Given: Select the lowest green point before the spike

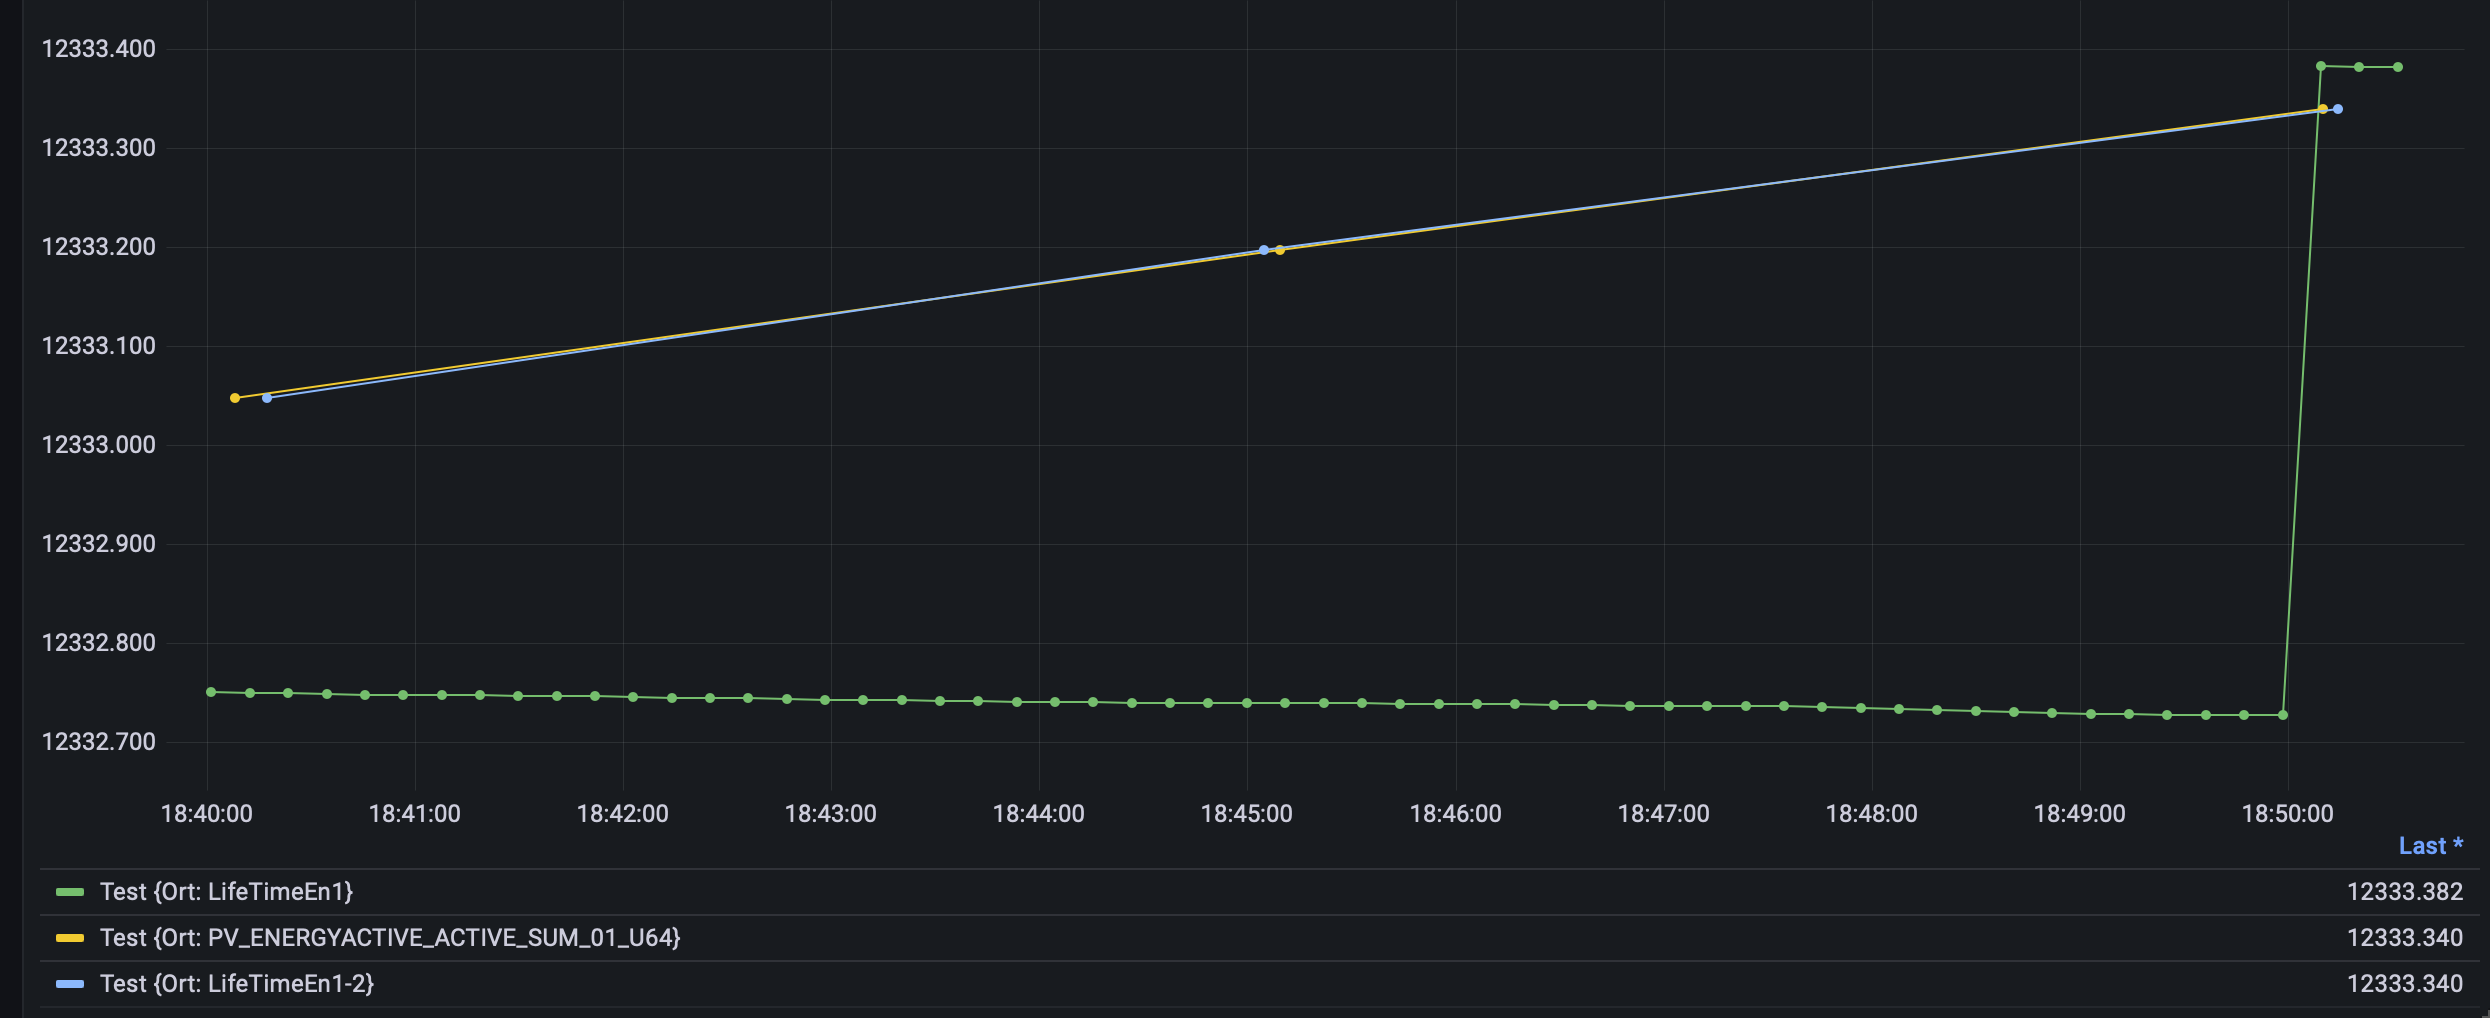Looking at the screenshot, I should [2283, 715].
